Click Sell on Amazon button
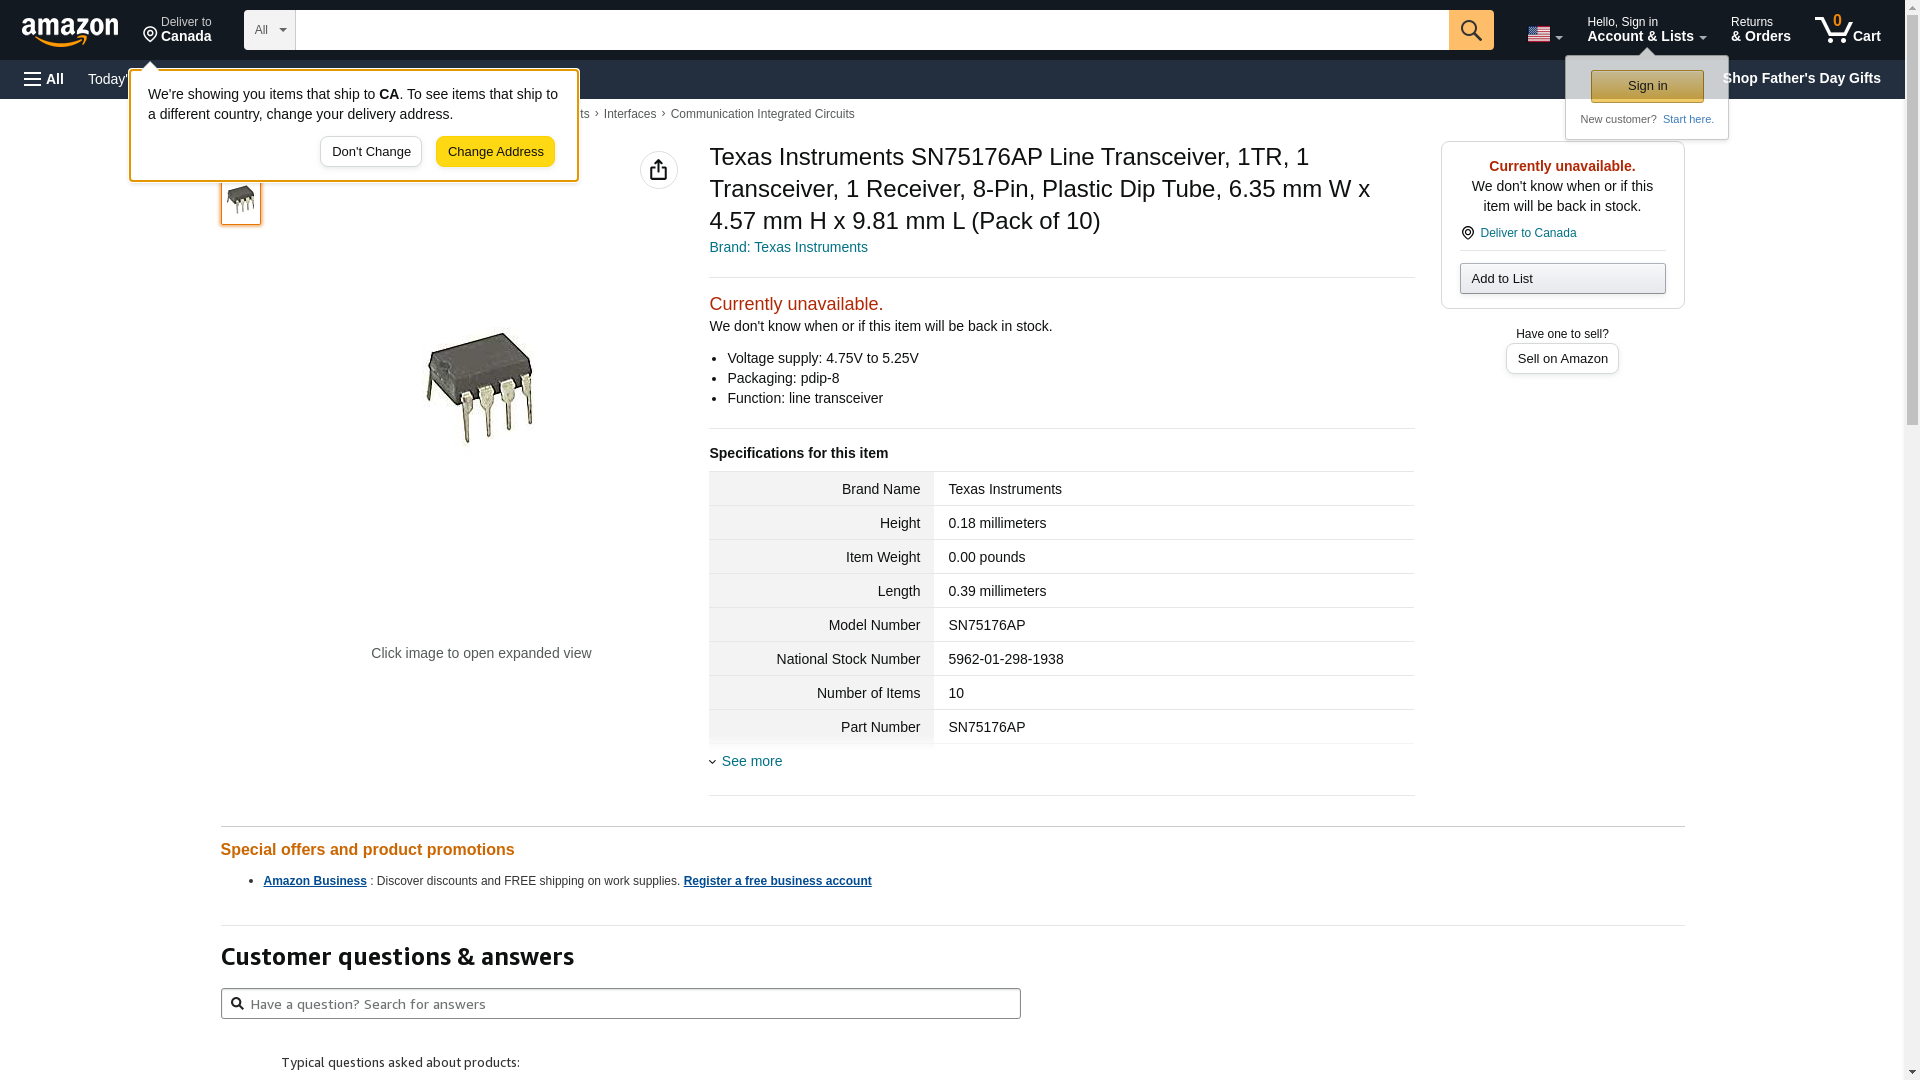This screenshot has height=1080, width=1920. (1562, 359)
